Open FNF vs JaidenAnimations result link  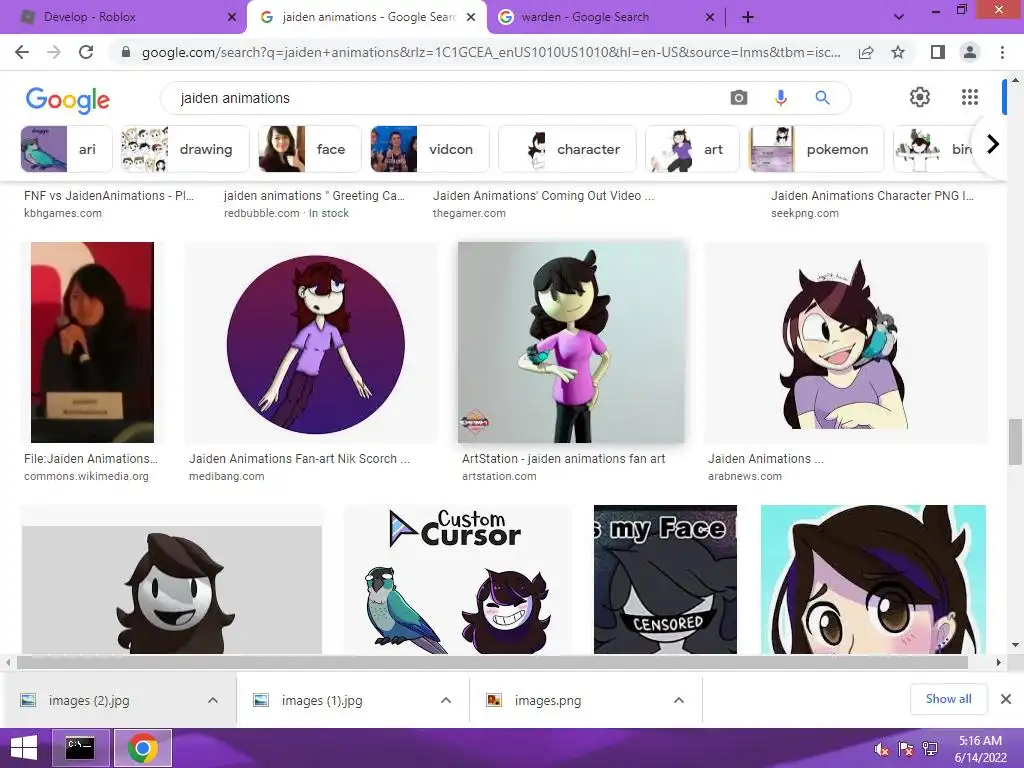click(x=108, y=196)
